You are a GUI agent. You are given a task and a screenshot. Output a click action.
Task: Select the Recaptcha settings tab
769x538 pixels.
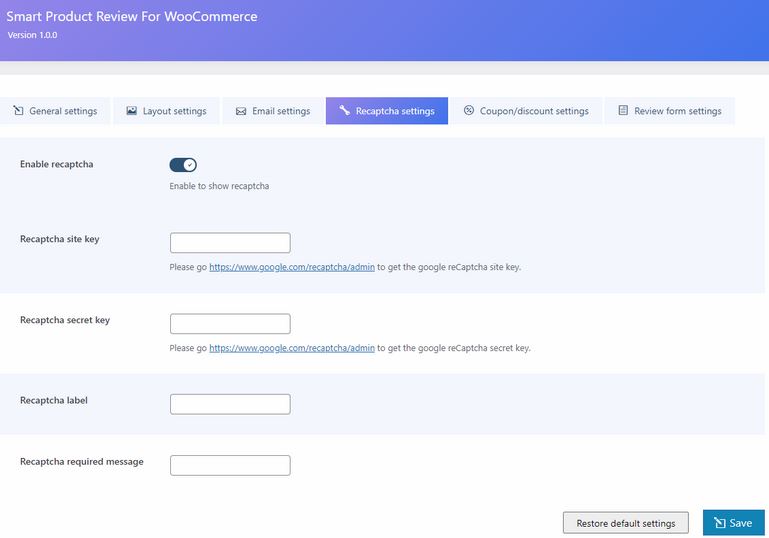(x=386, y=111)
